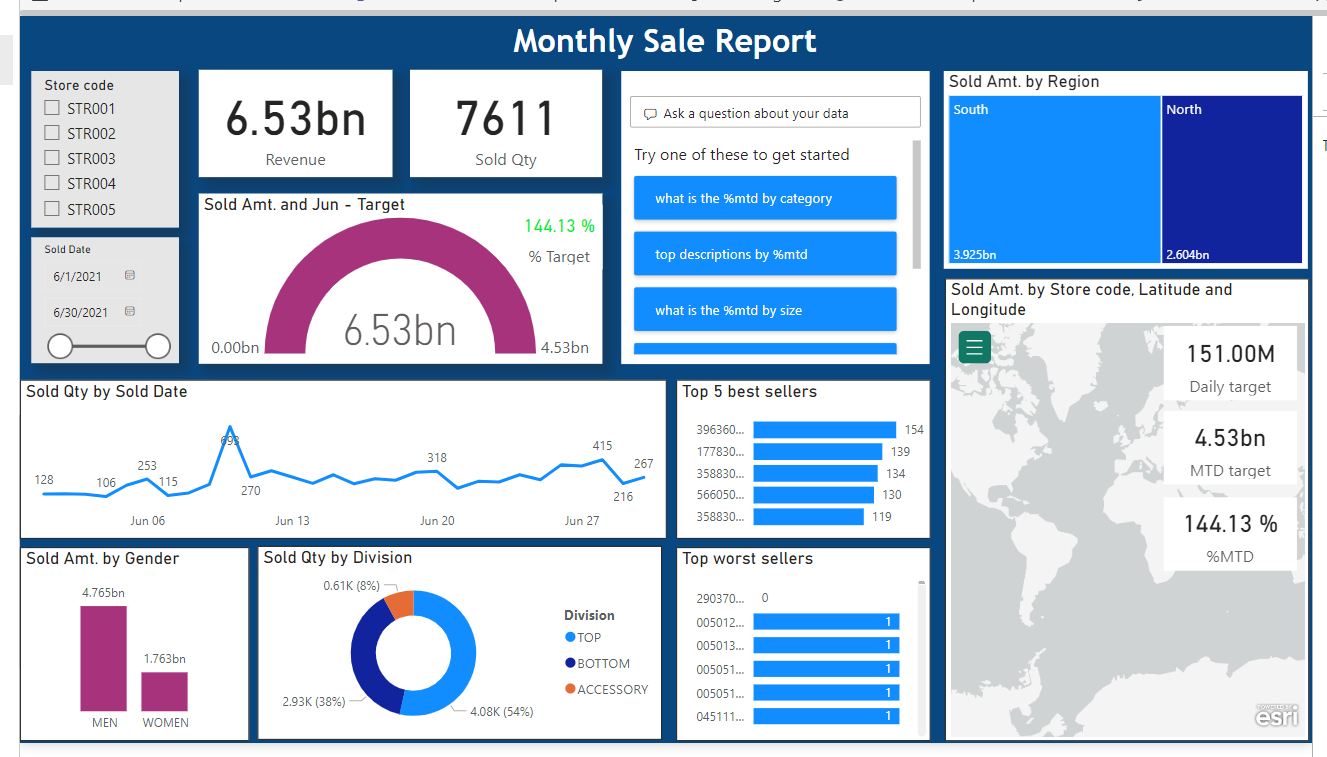Click the Q&A speech bubble icon
The height and width of the screenshot is (757, 1327).
650,114
